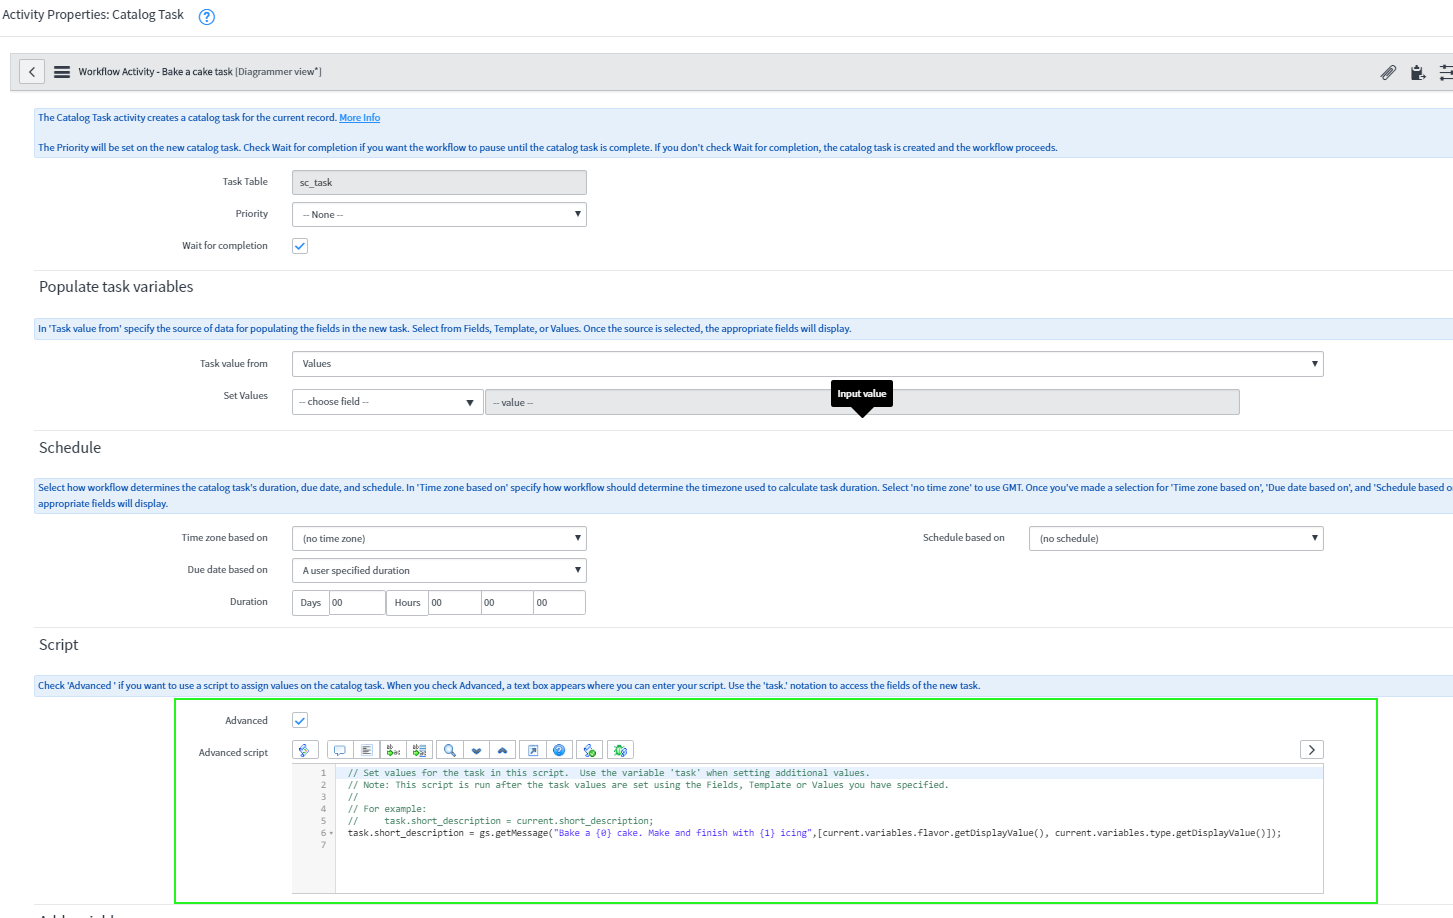This screenshot has width=1453, height=918.
Task: Click the search magnifier in script toolbar
Action: pyautogui.click(x=450, y=750)
